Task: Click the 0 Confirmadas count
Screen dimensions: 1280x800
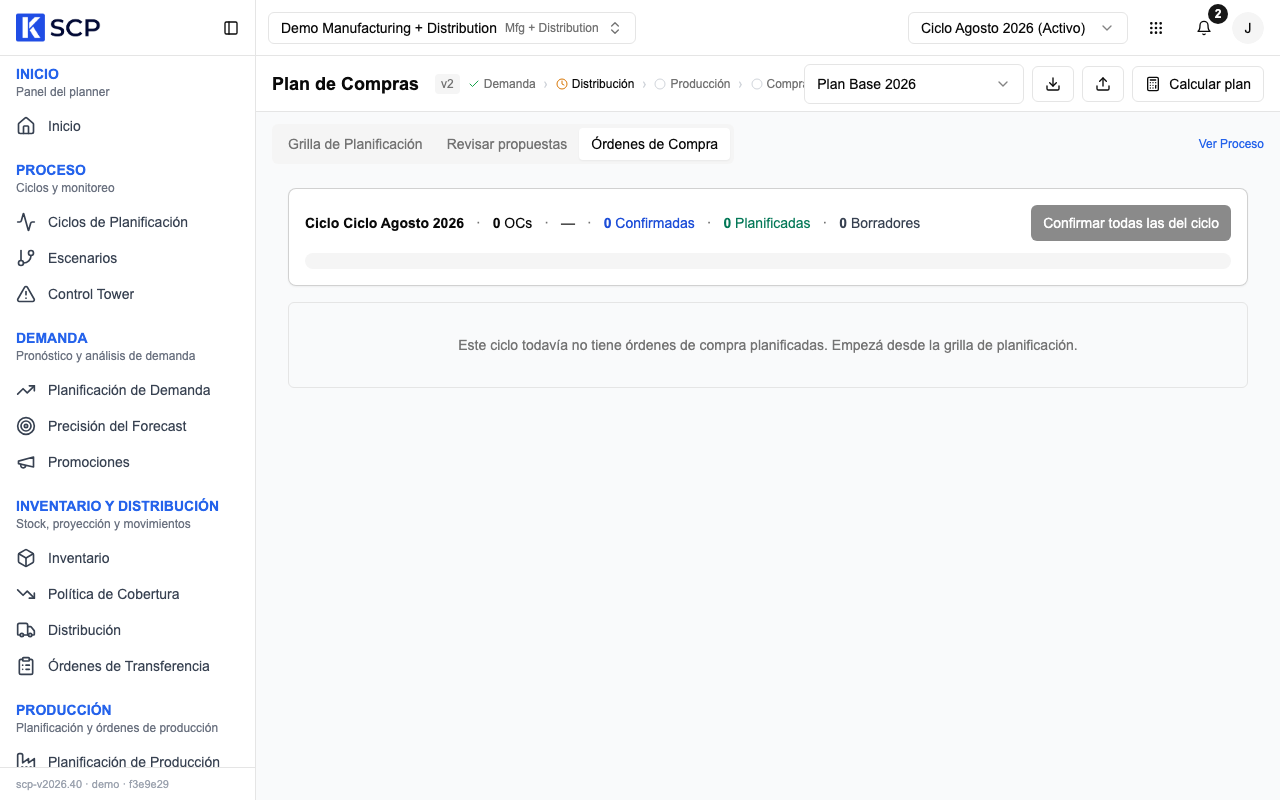Action: pos(649,223)
